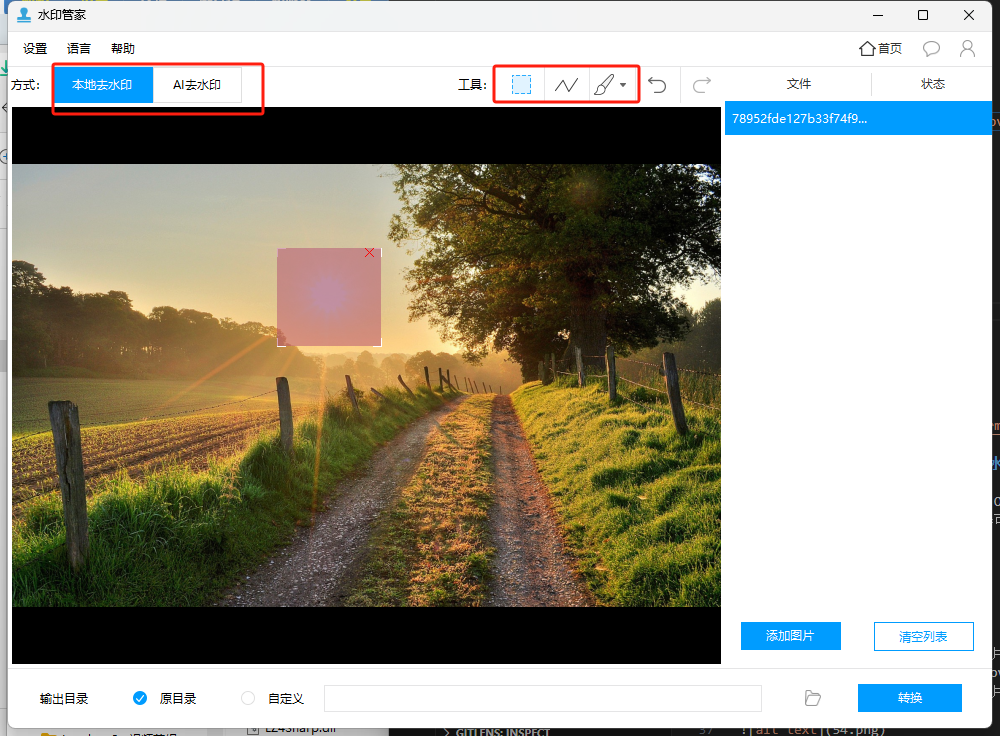1000x736 pixels.
Task: Click the redo arrow icon
Action: (x=702, y=84)
